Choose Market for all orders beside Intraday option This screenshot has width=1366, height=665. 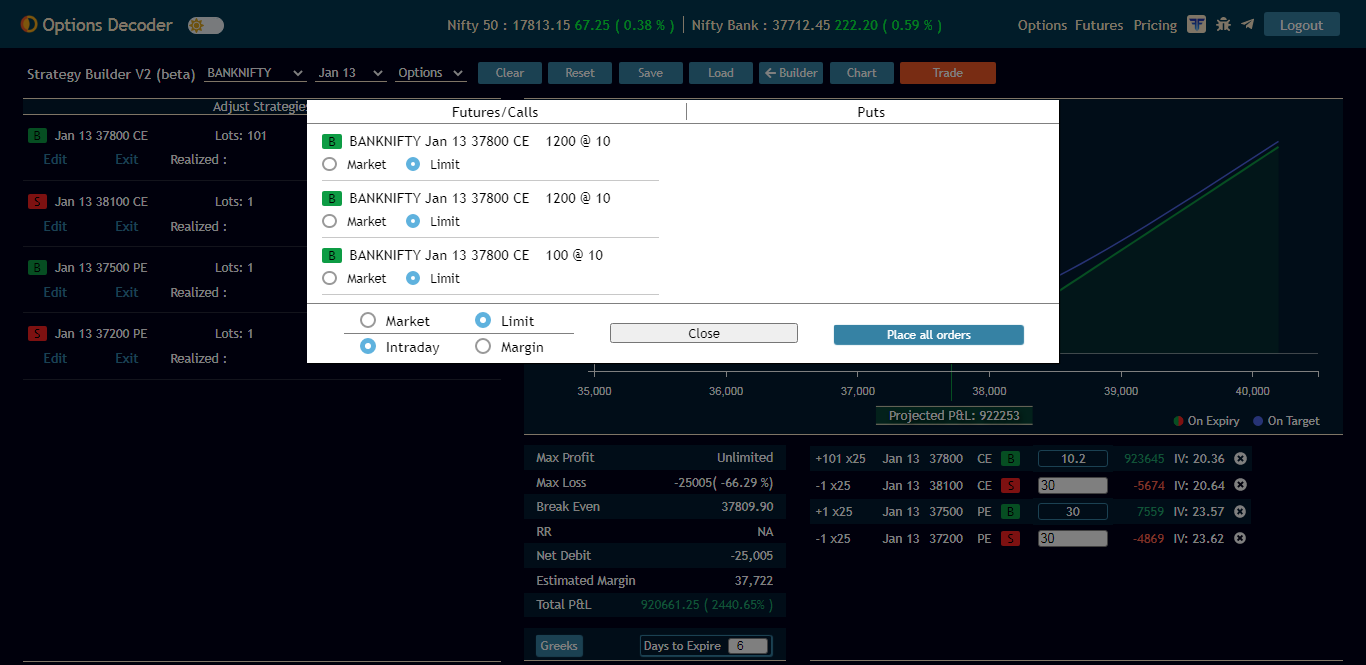tap(368, 320)
